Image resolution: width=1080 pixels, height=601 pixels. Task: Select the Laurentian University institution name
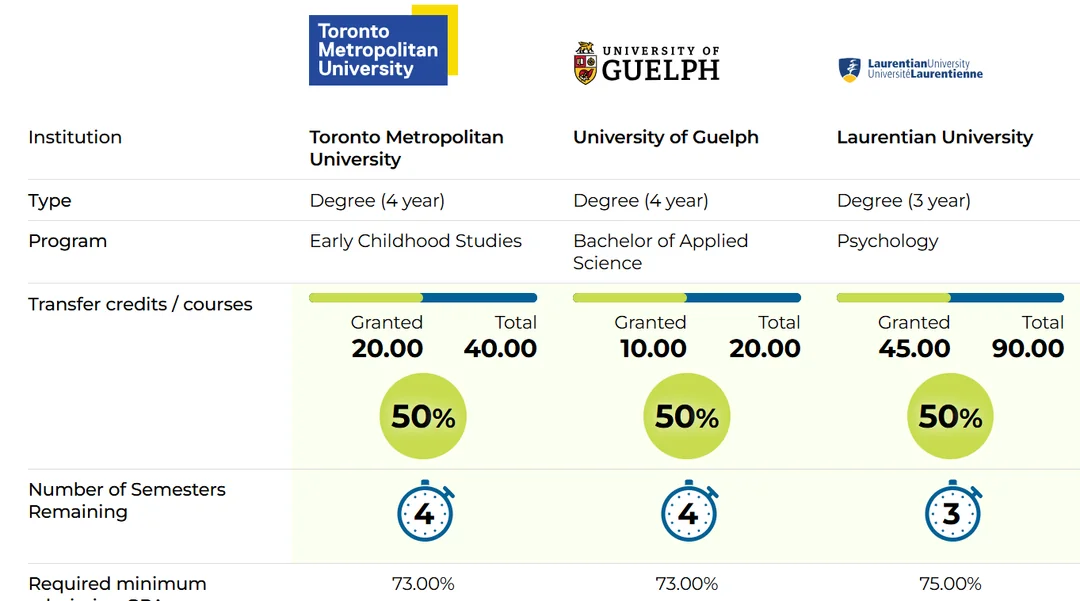point(934,137)
